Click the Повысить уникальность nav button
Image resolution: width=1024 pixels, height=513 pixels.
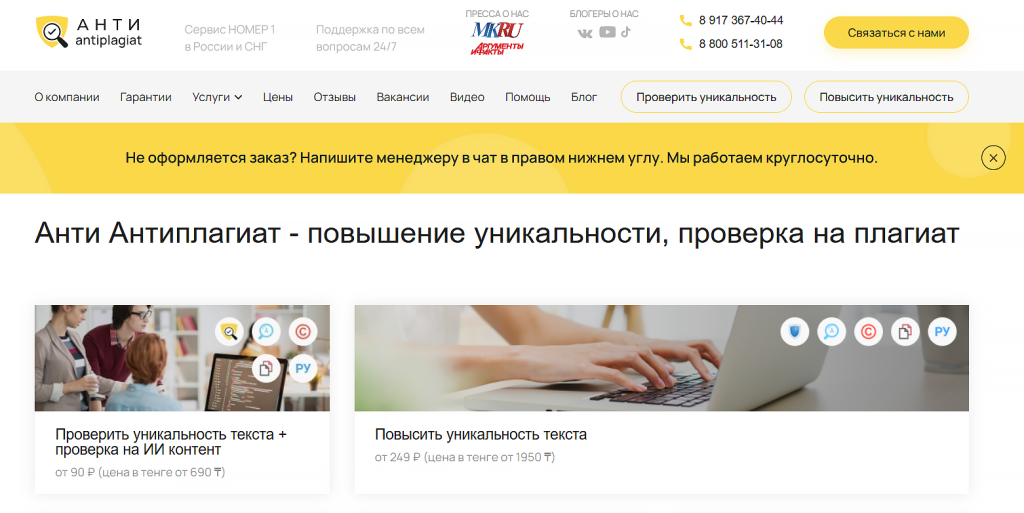886,97
